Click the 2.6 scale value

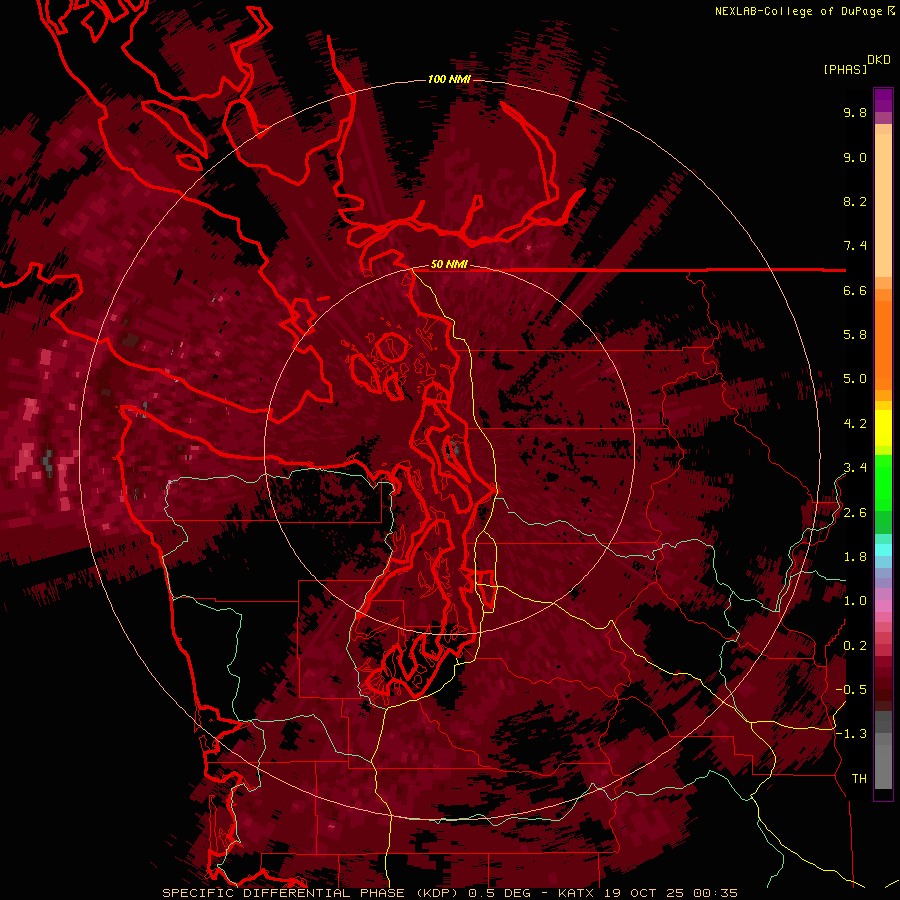(x=855, y=513)
